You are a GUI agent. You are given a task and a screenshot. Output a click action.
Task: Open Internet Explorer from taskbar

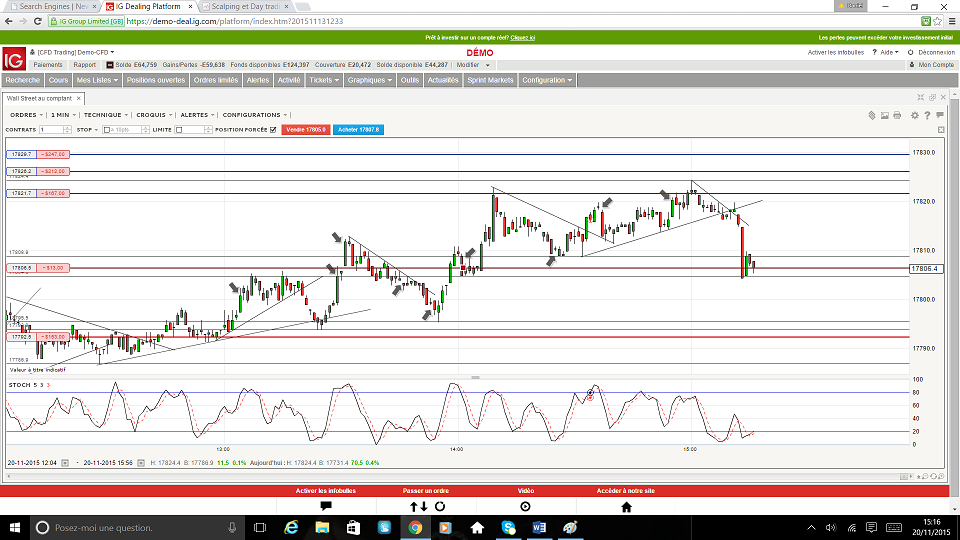(x=291, y=527)
